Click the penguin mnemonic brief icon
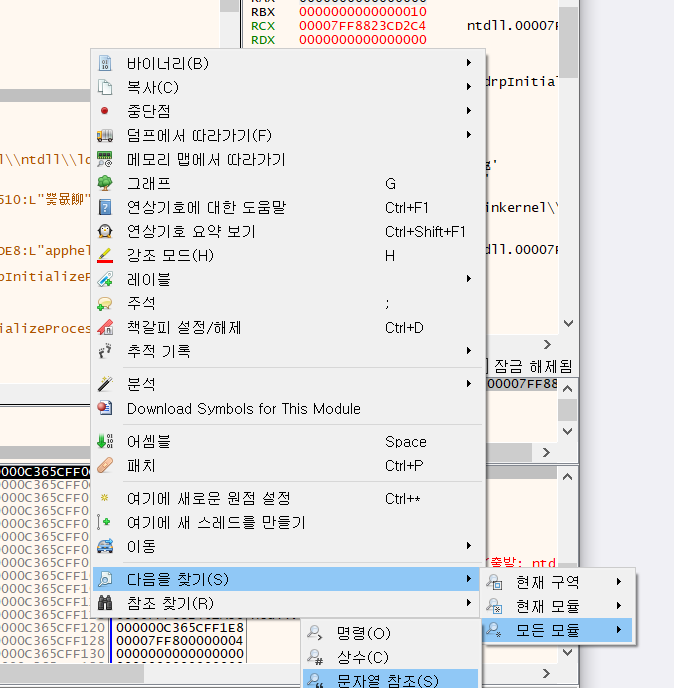This screenshot has width=674, height=688. pyautogui.click(x=105, y=231)
